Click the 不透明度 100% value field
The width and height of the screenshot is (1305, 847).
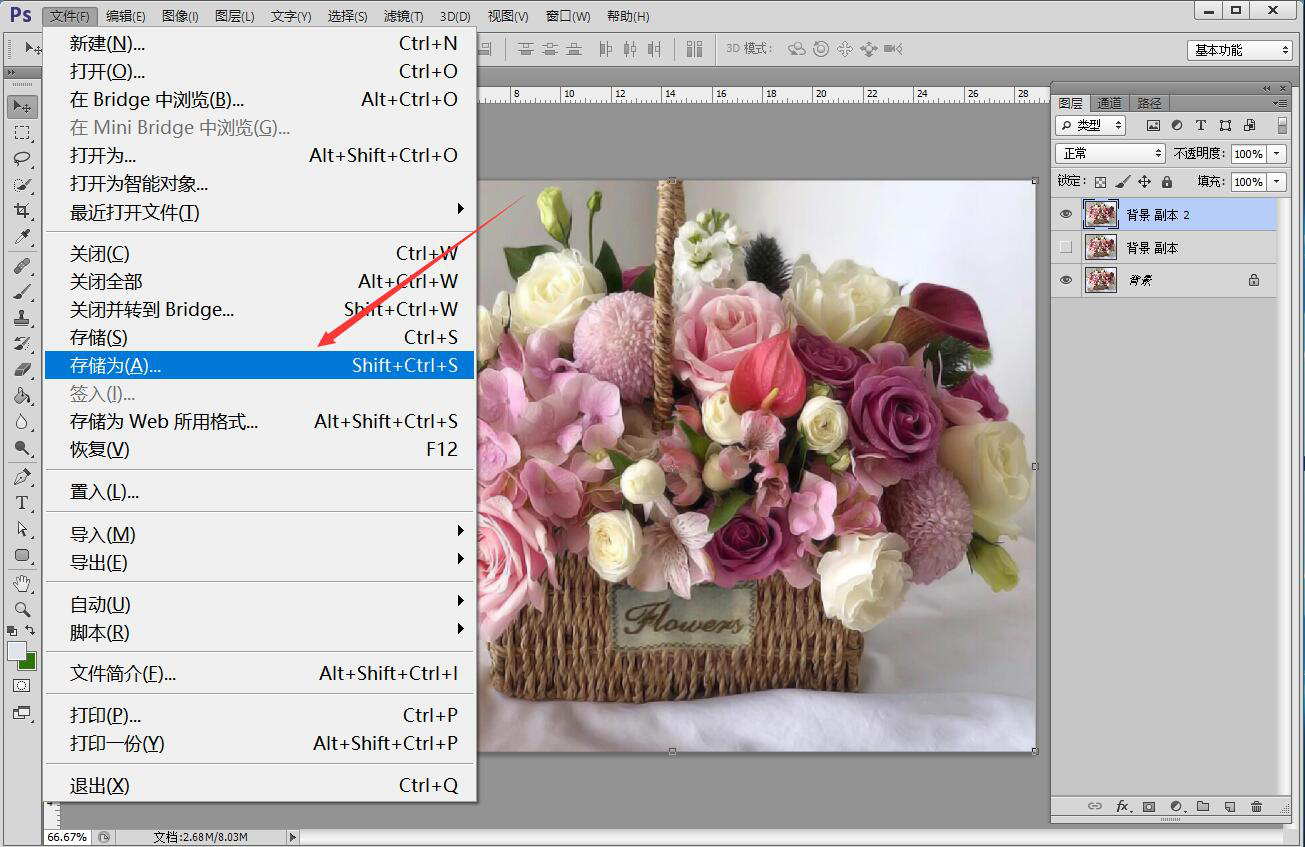coord(1247,154)
